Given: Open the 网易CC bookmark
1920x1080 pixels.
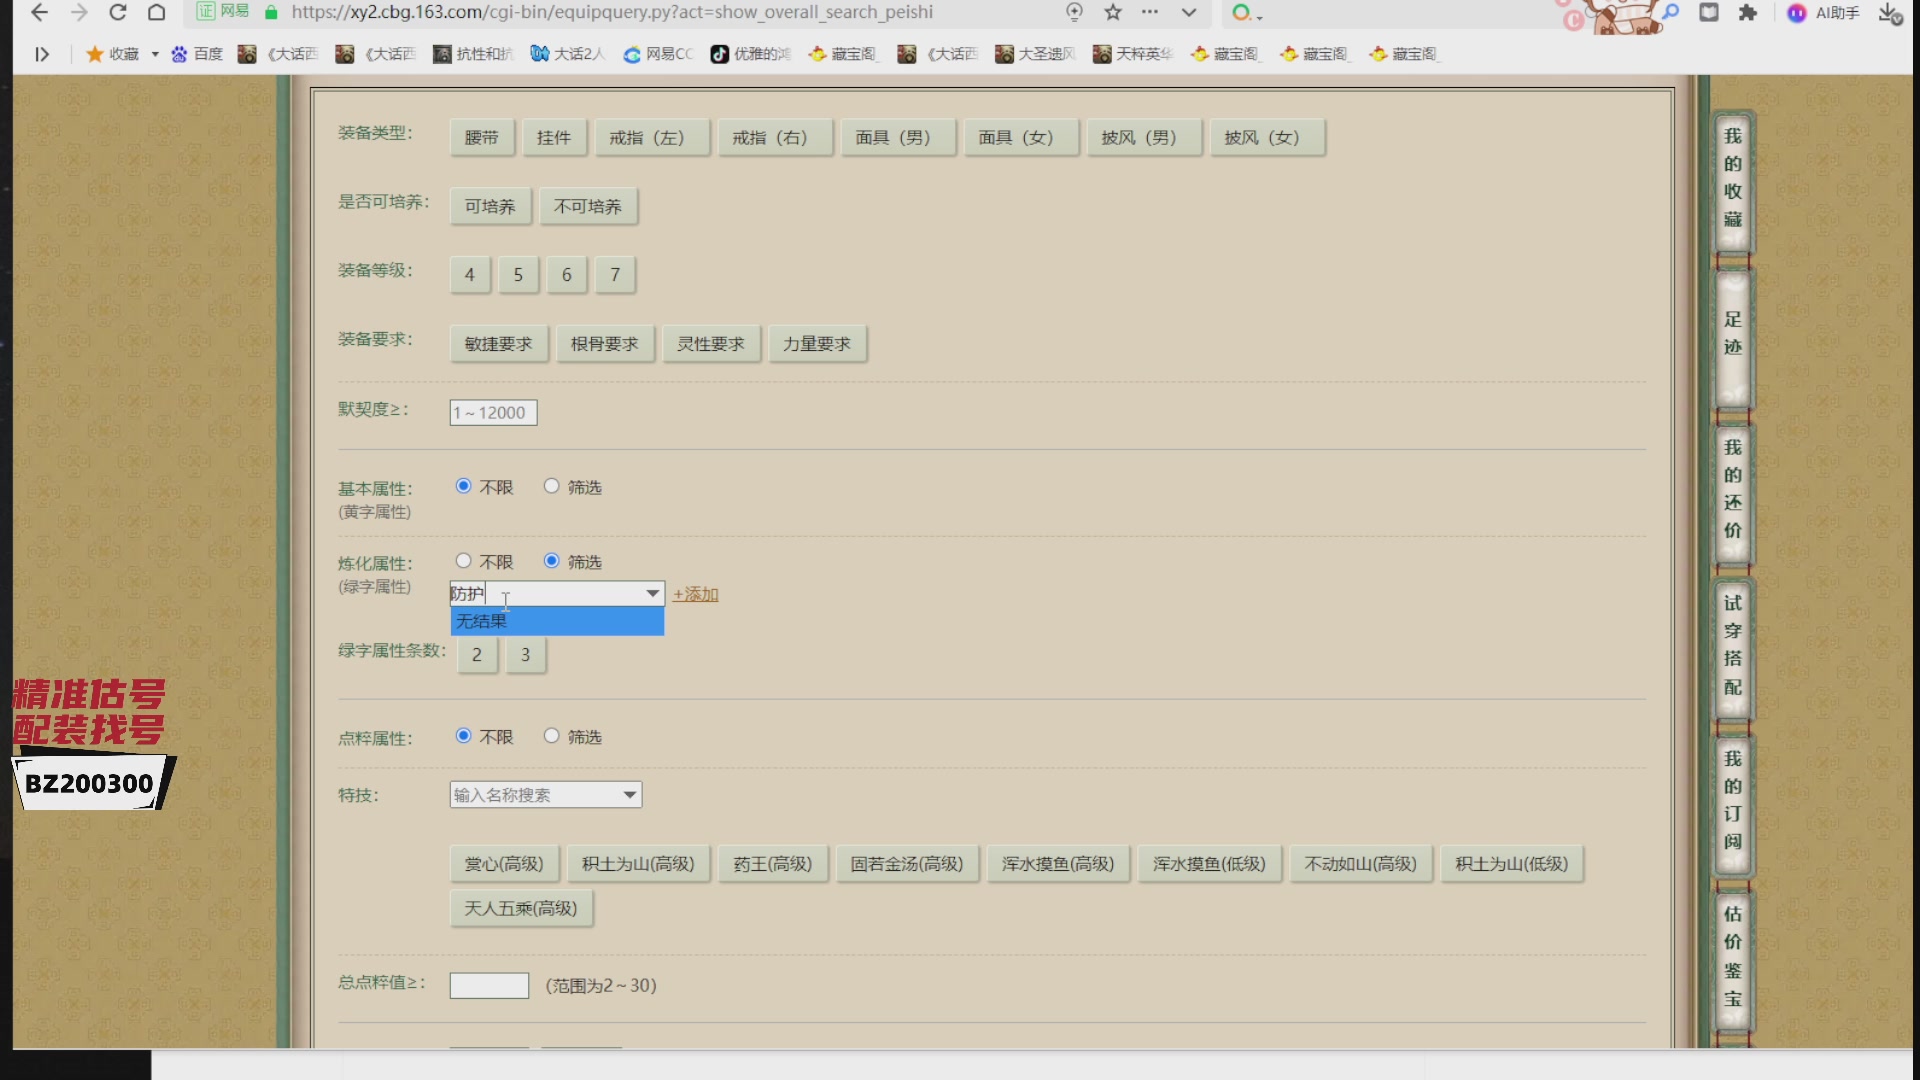Looking at the screenshot, I should [x=658, y=54].
